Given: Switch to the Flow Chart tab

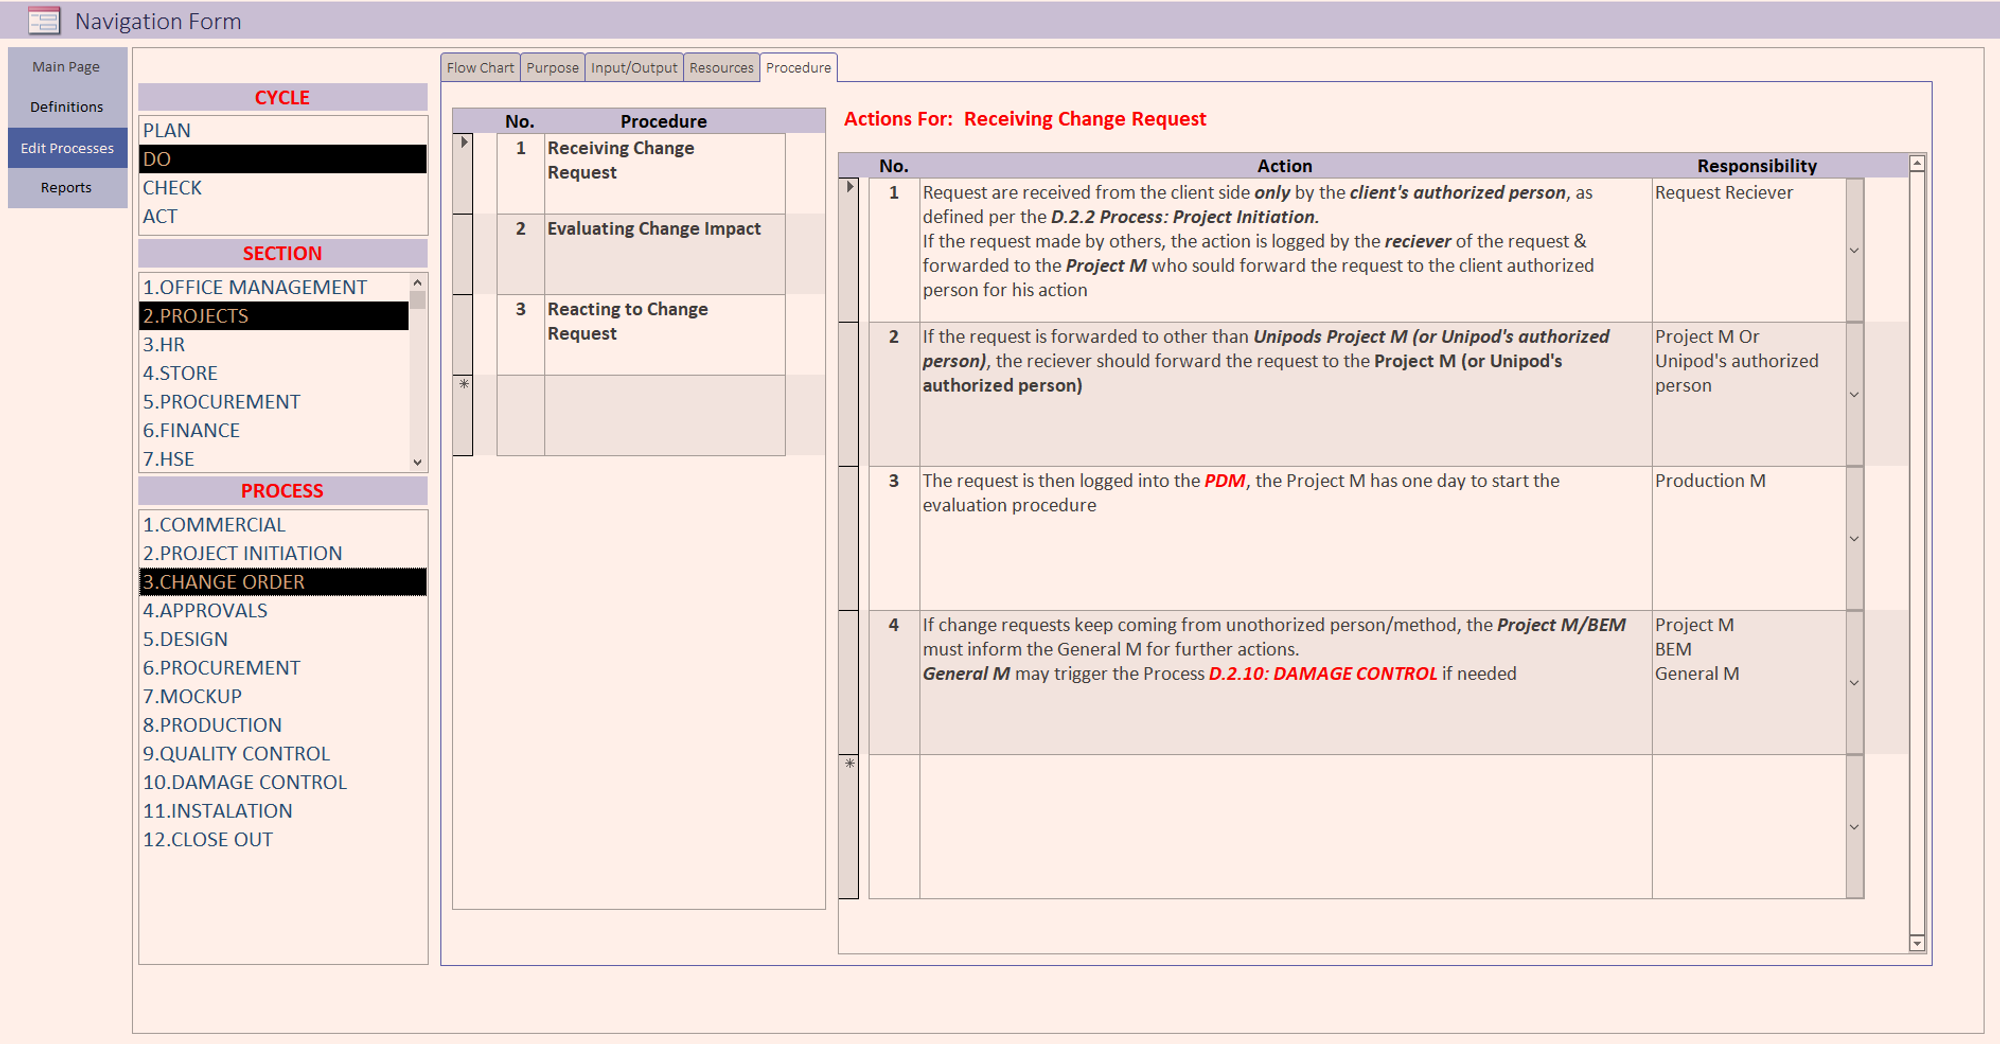Looking at the screenshot, I should [x=480, y=68].
